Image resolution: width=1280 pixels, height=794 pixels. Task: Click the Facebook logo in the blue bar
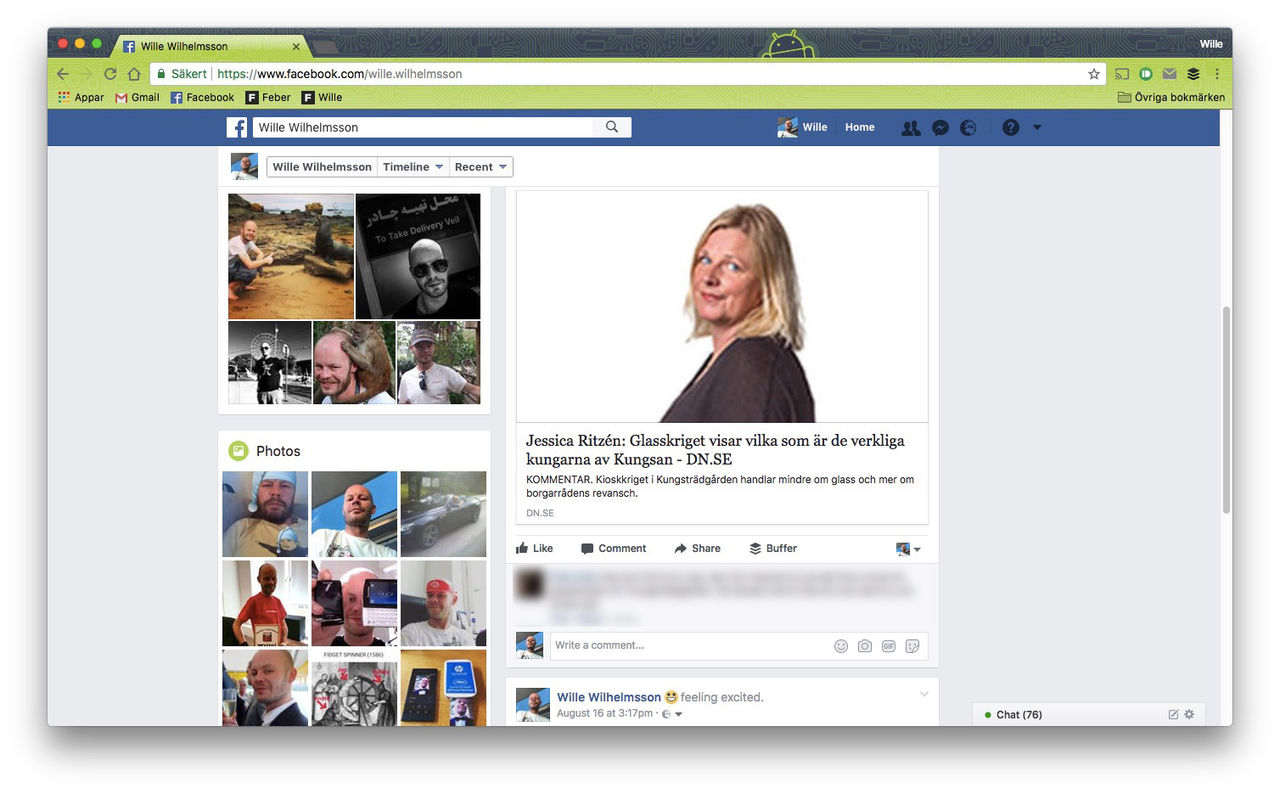point(237,127)
